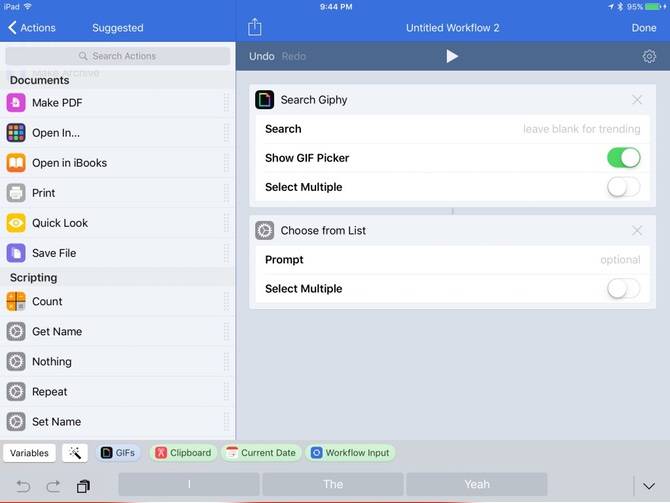Focus the Search Actions field
Screen dimensions: 670x503
pyautogui.click(x=118, y=56)
